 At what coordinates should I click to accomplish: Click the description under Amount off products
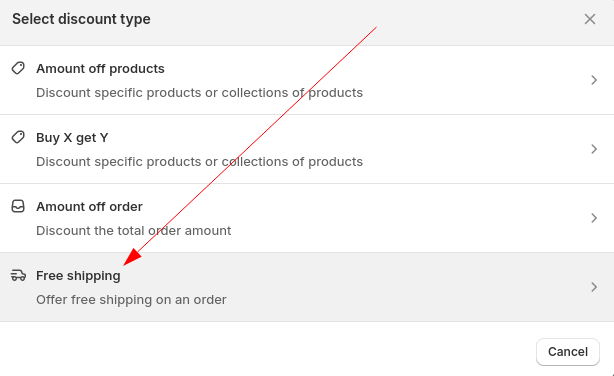tap(199, 93)
